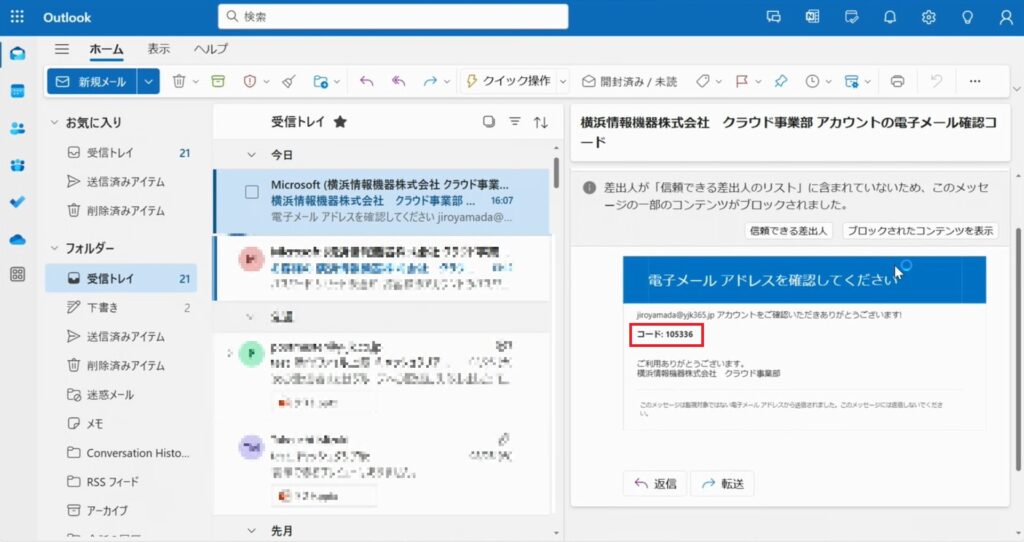The width and height of the screenshot is (1024, 542).
Task: Select 迷惑メール folder
Action: click(121, 394)
